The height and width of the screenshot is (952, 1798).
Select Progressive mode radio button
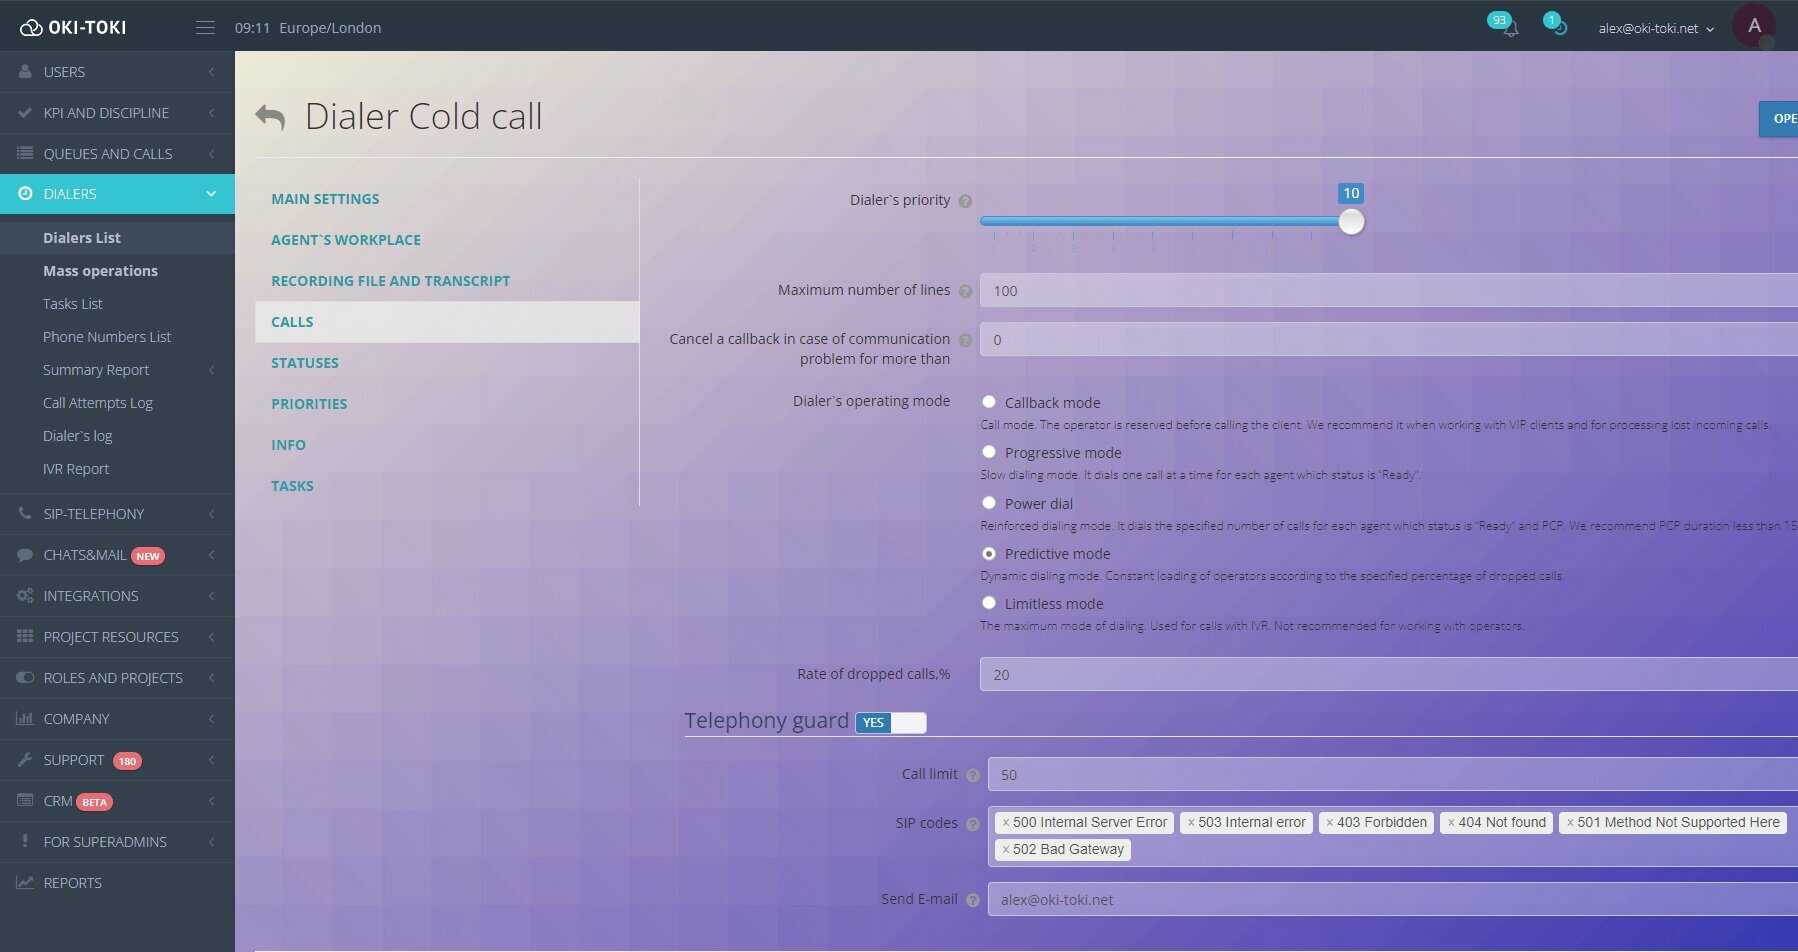pyautogui.click(x=989, y=452)
